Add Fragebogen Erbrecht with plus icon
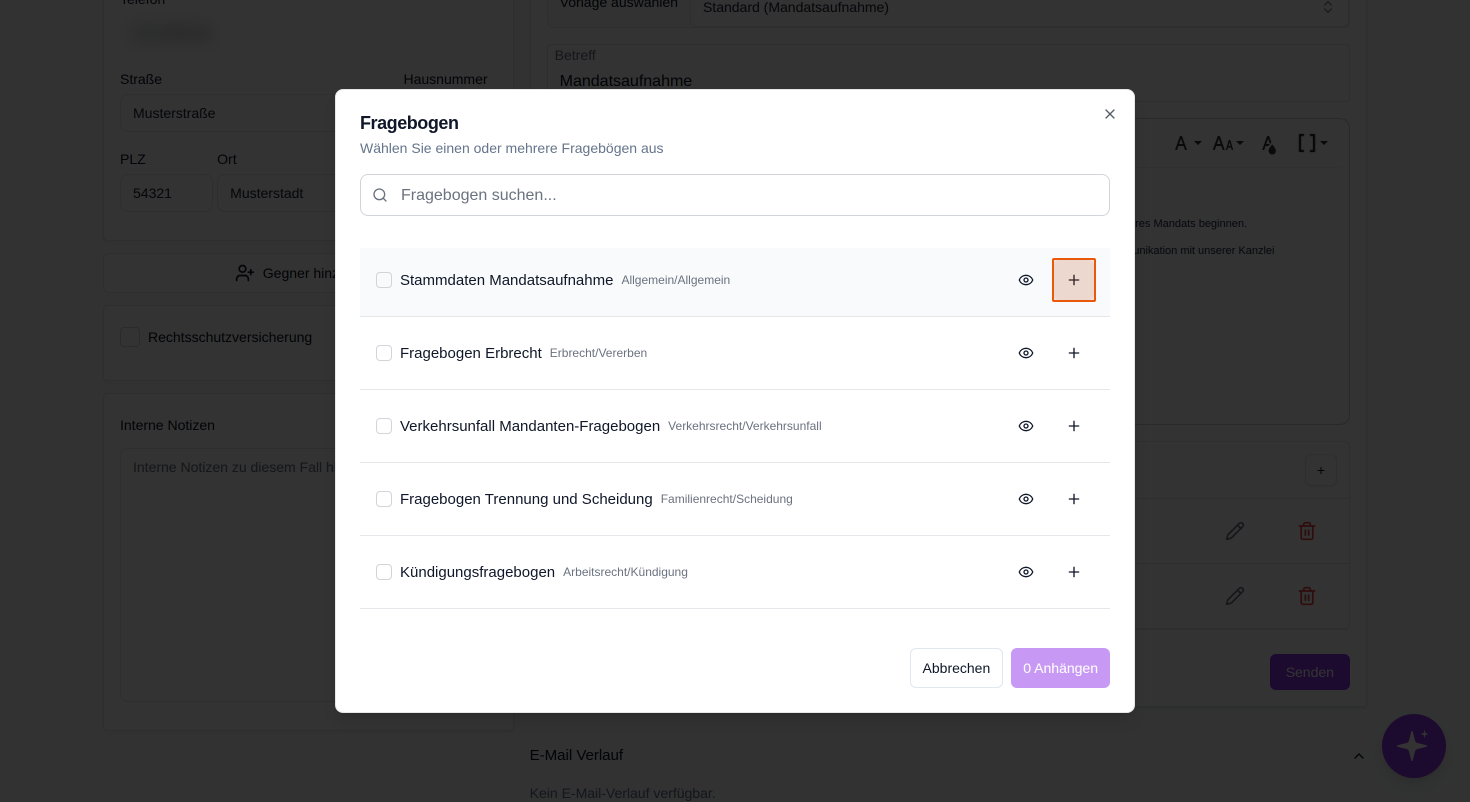The width and height of the screenshot is (1470, 802). pos(1074,353)
